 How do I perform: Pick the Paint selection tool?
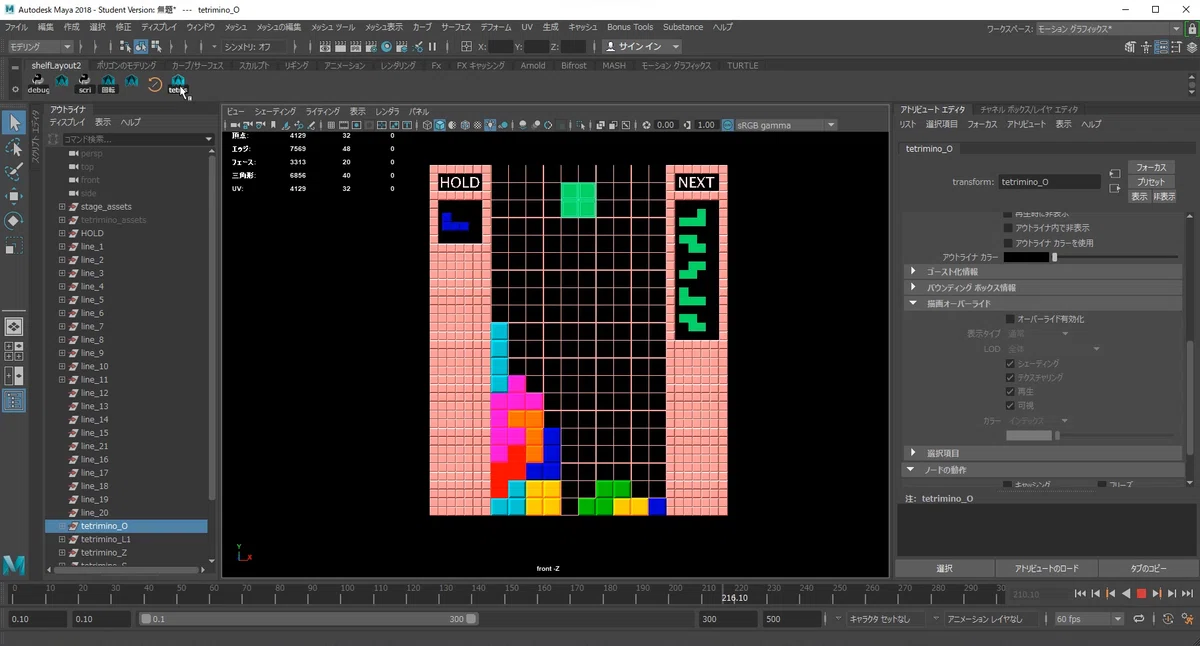coord(14,172)
